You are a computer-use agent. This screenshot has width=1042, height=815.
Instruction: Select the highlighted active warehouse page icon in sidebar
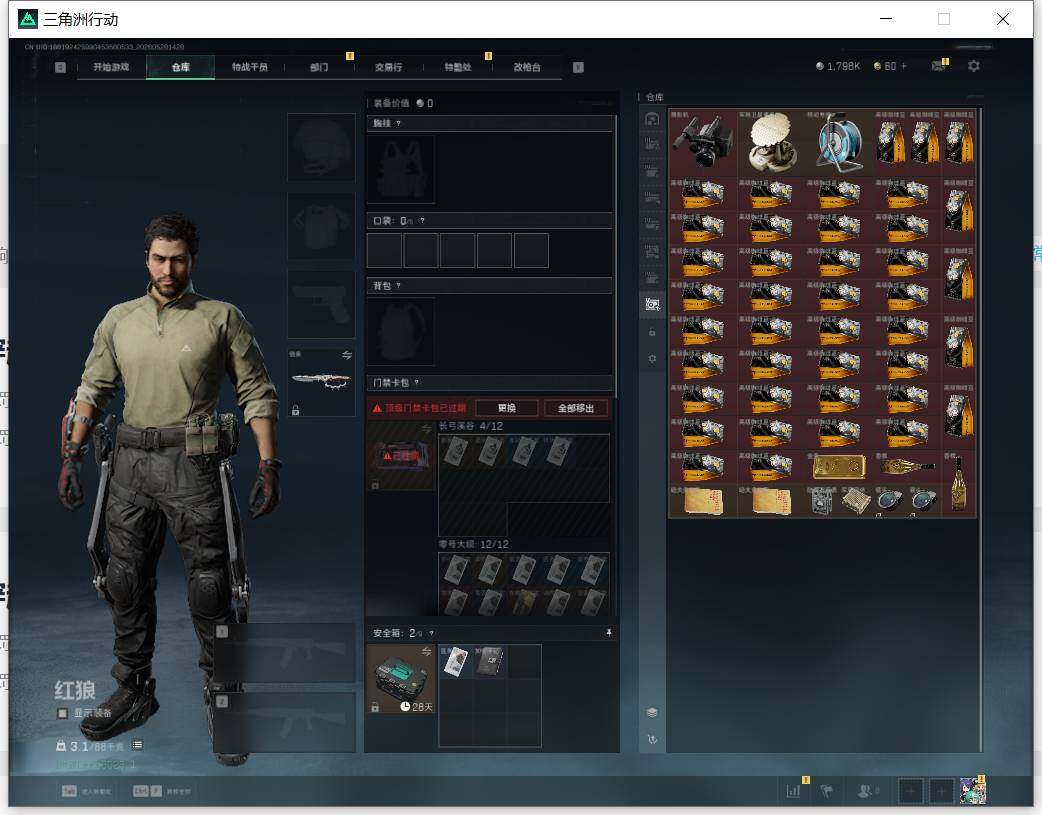652,304
